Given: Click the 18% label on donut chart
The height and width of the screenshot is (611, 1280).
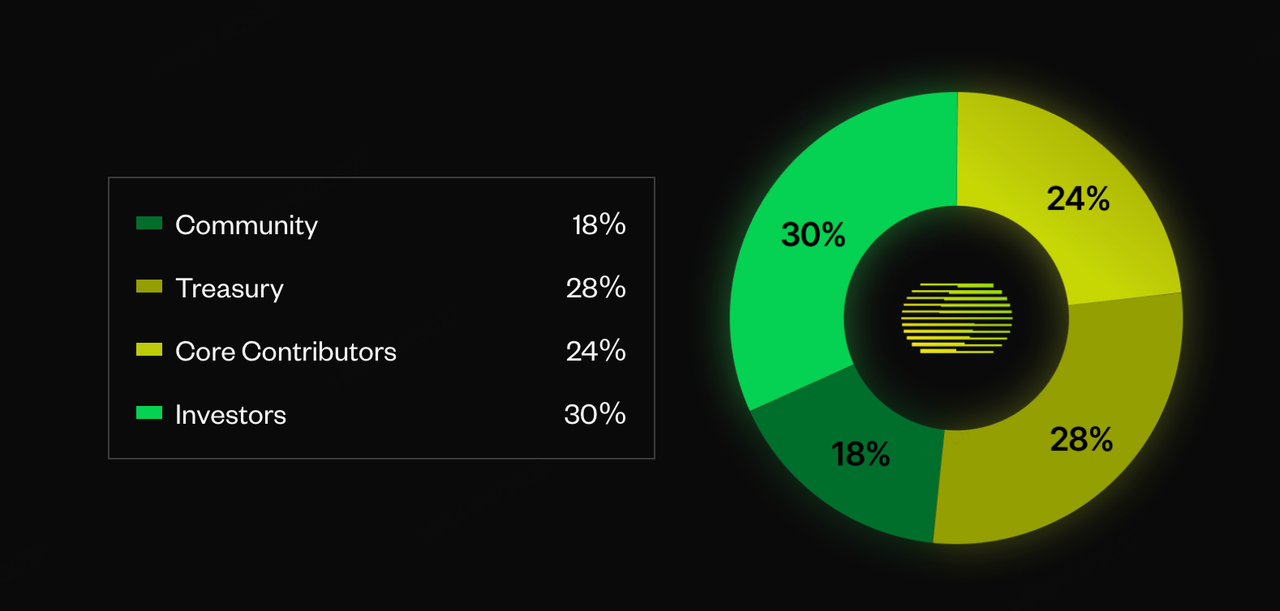Looking at the screenshot, I should point(860,454).
